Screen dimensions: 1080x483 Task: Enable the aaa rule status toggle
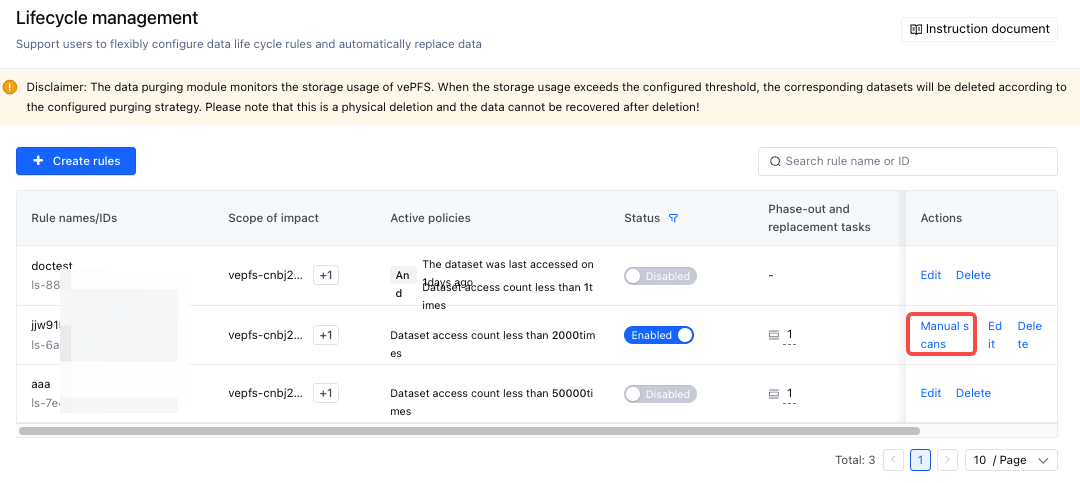coord(661,394)
